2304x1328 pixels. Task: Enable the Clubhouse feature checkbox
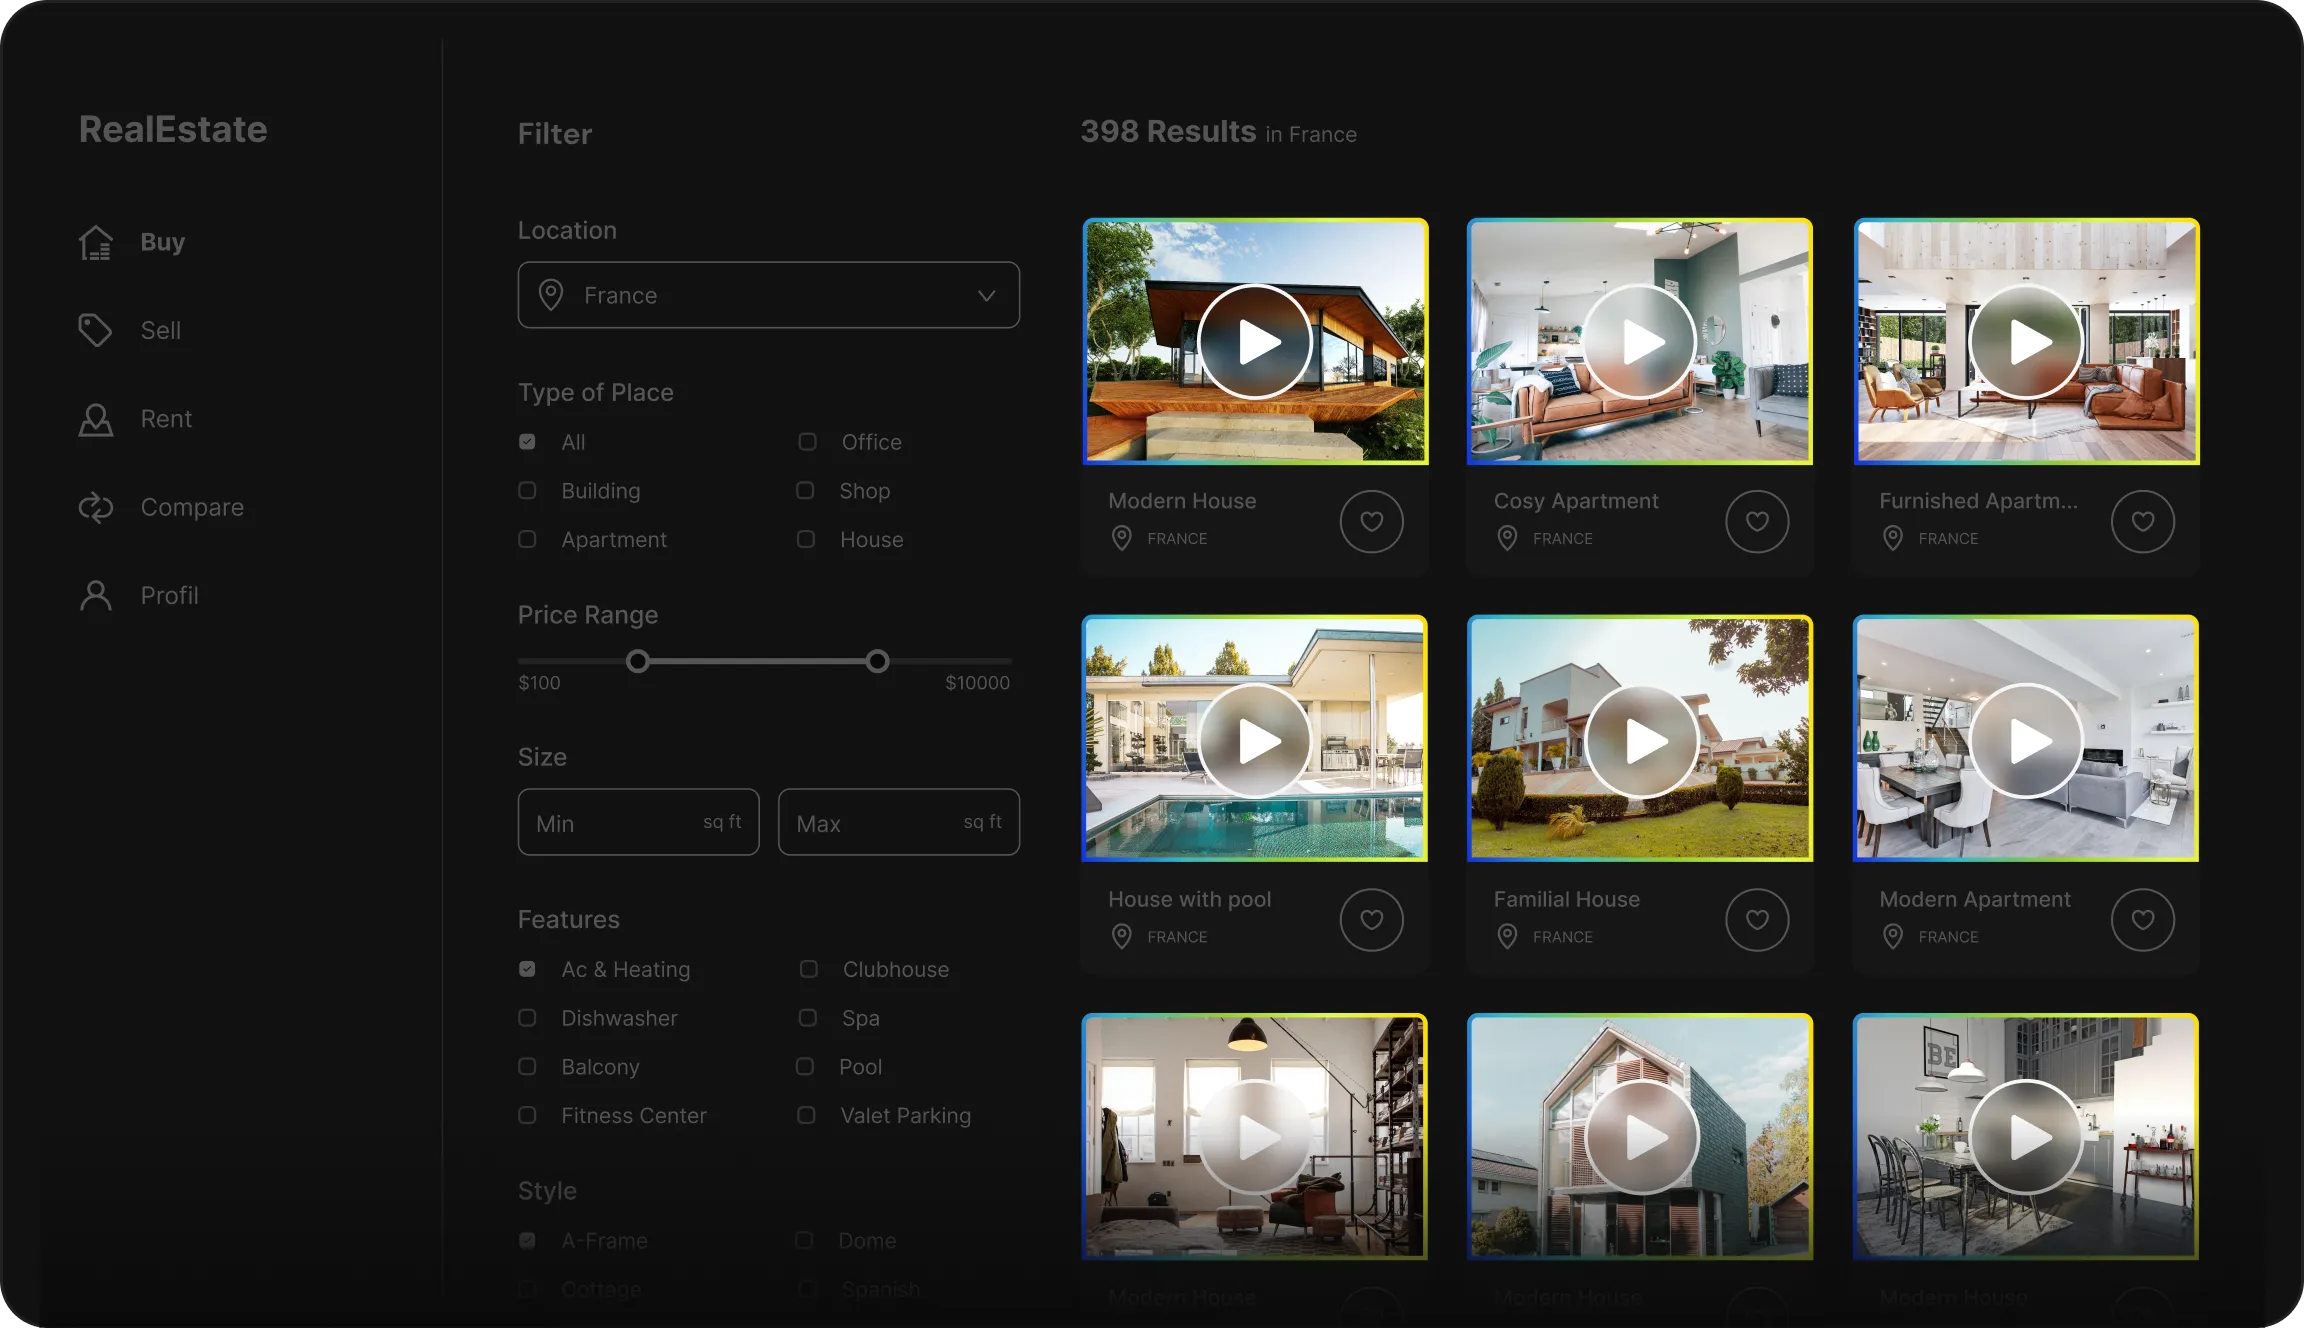point(809,969)
